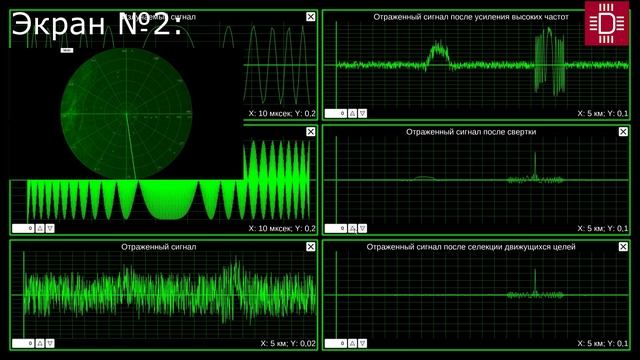Screen dimensions: 640x360
Task: Click the small white label above radar
Action: pyautogui.click(x=67, y=50)
